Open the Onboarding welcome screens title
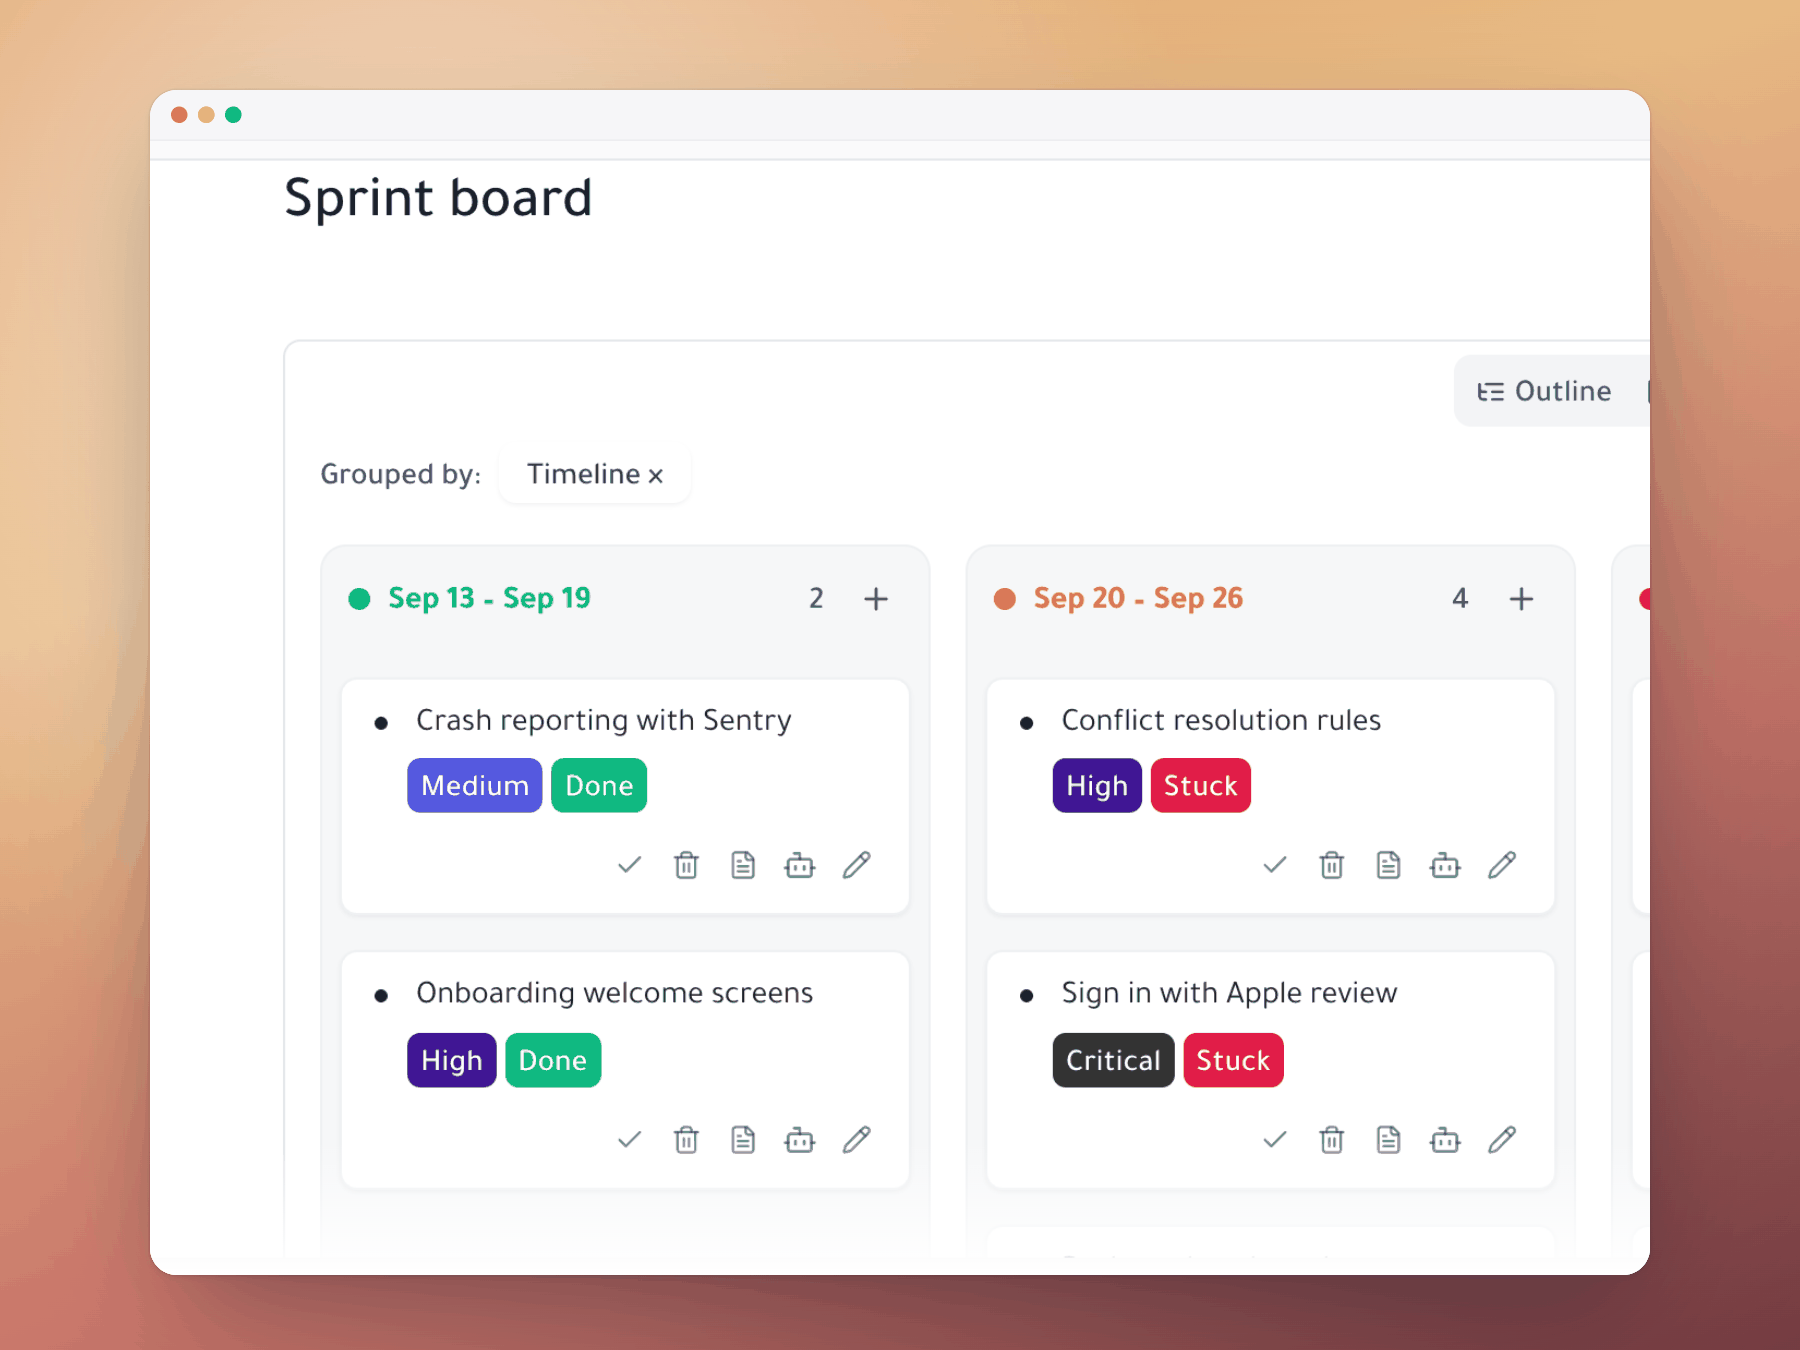The image size is (1800, 1350). [615, 993]
